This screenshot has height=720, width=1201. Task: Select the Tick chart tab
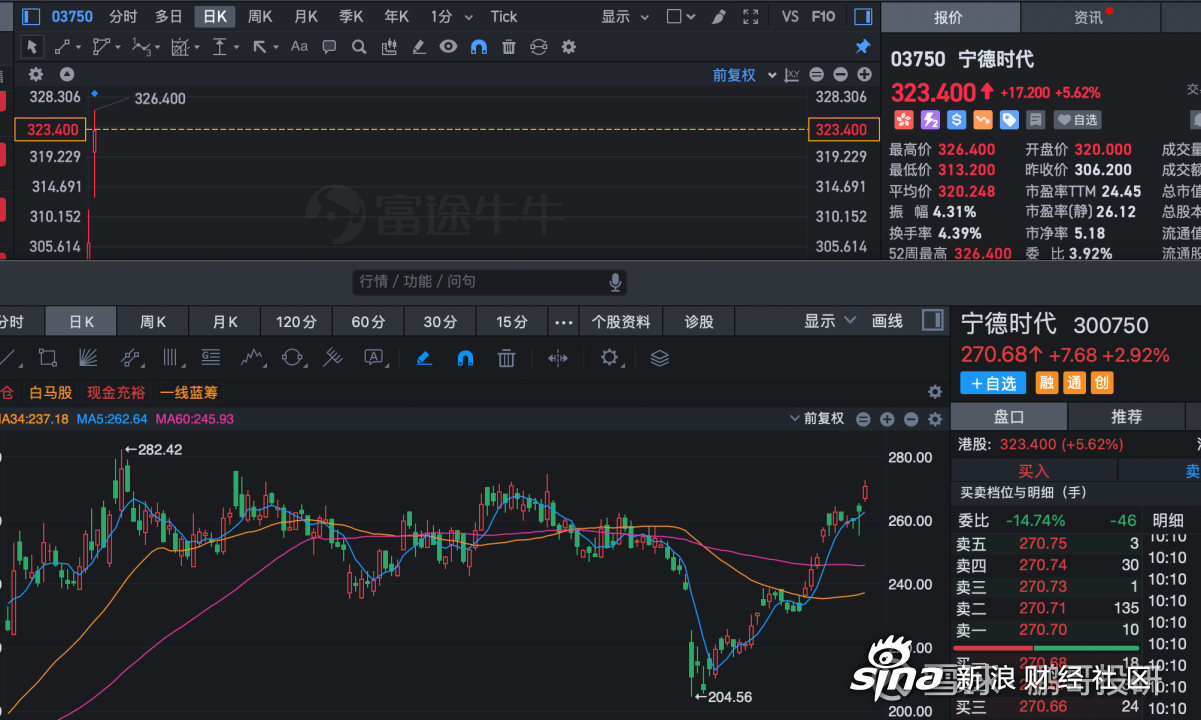(x=504, y=16)
